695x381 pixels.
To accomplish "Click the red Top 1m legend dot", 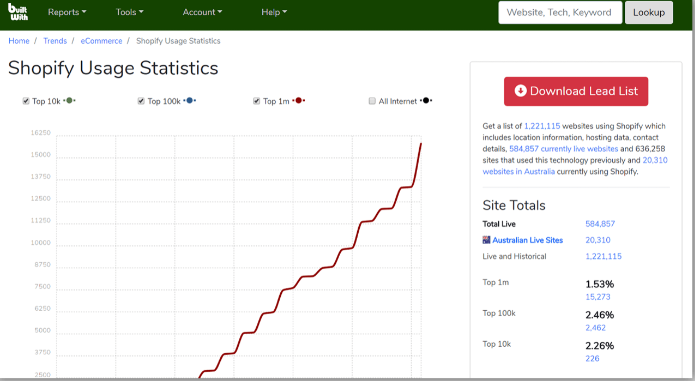I will point(299,101).
